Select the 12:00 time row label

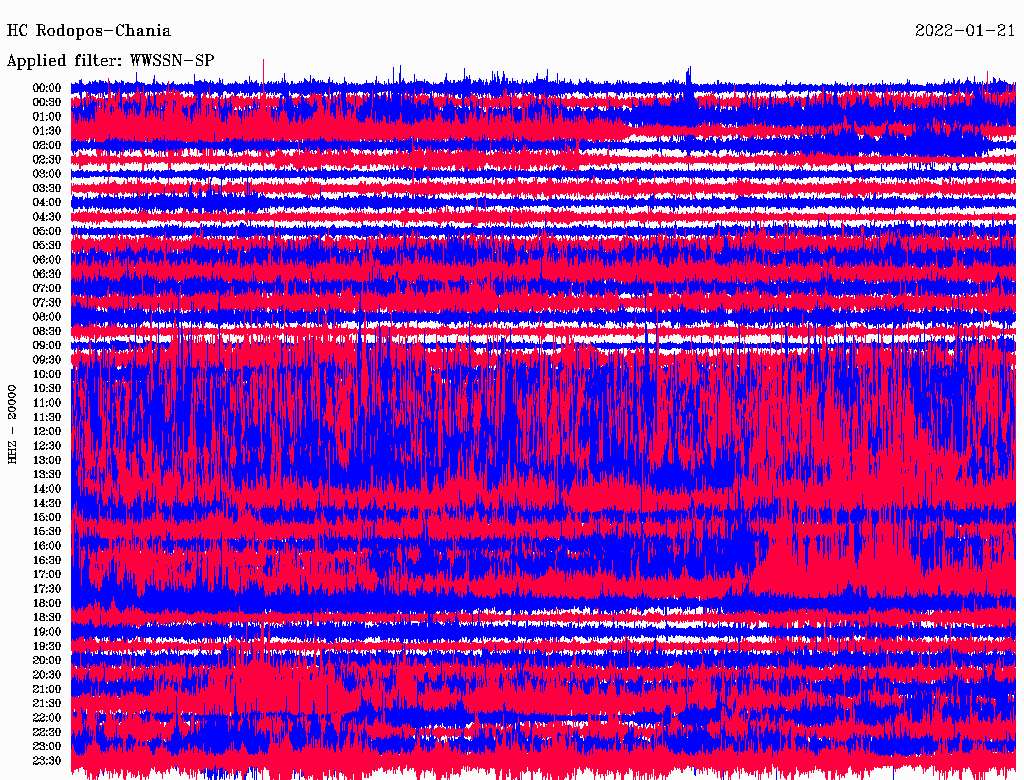pyautogui.click(x=47, y=431)
